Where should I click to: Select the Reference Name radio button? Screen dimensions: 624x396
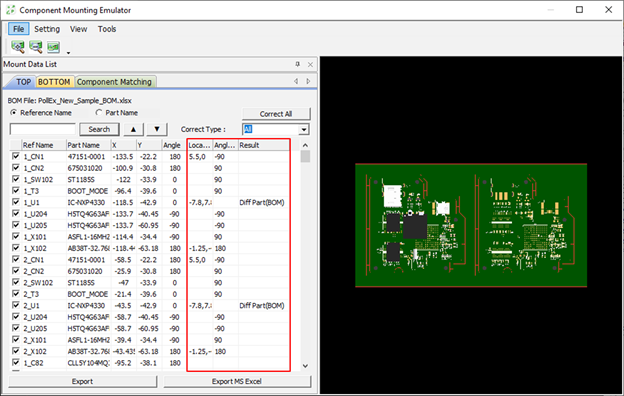pyautogui.click(x=14, y=113)
